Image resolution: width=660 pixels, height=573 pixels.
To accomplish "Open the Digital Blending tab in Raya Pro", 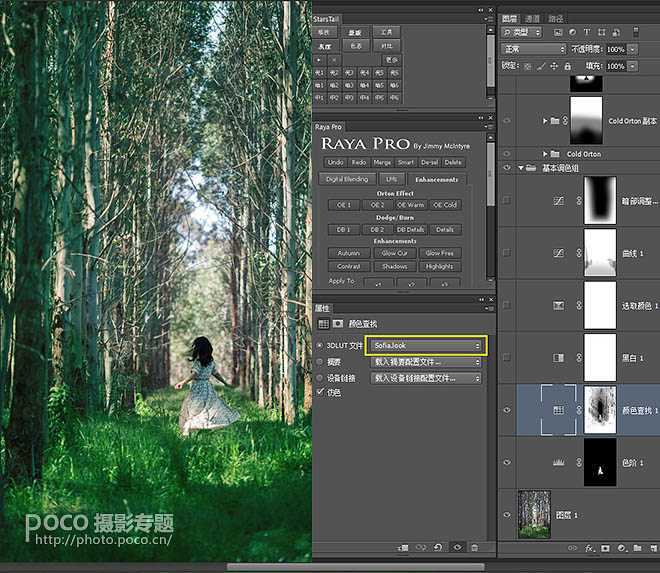I will [347, 179].
